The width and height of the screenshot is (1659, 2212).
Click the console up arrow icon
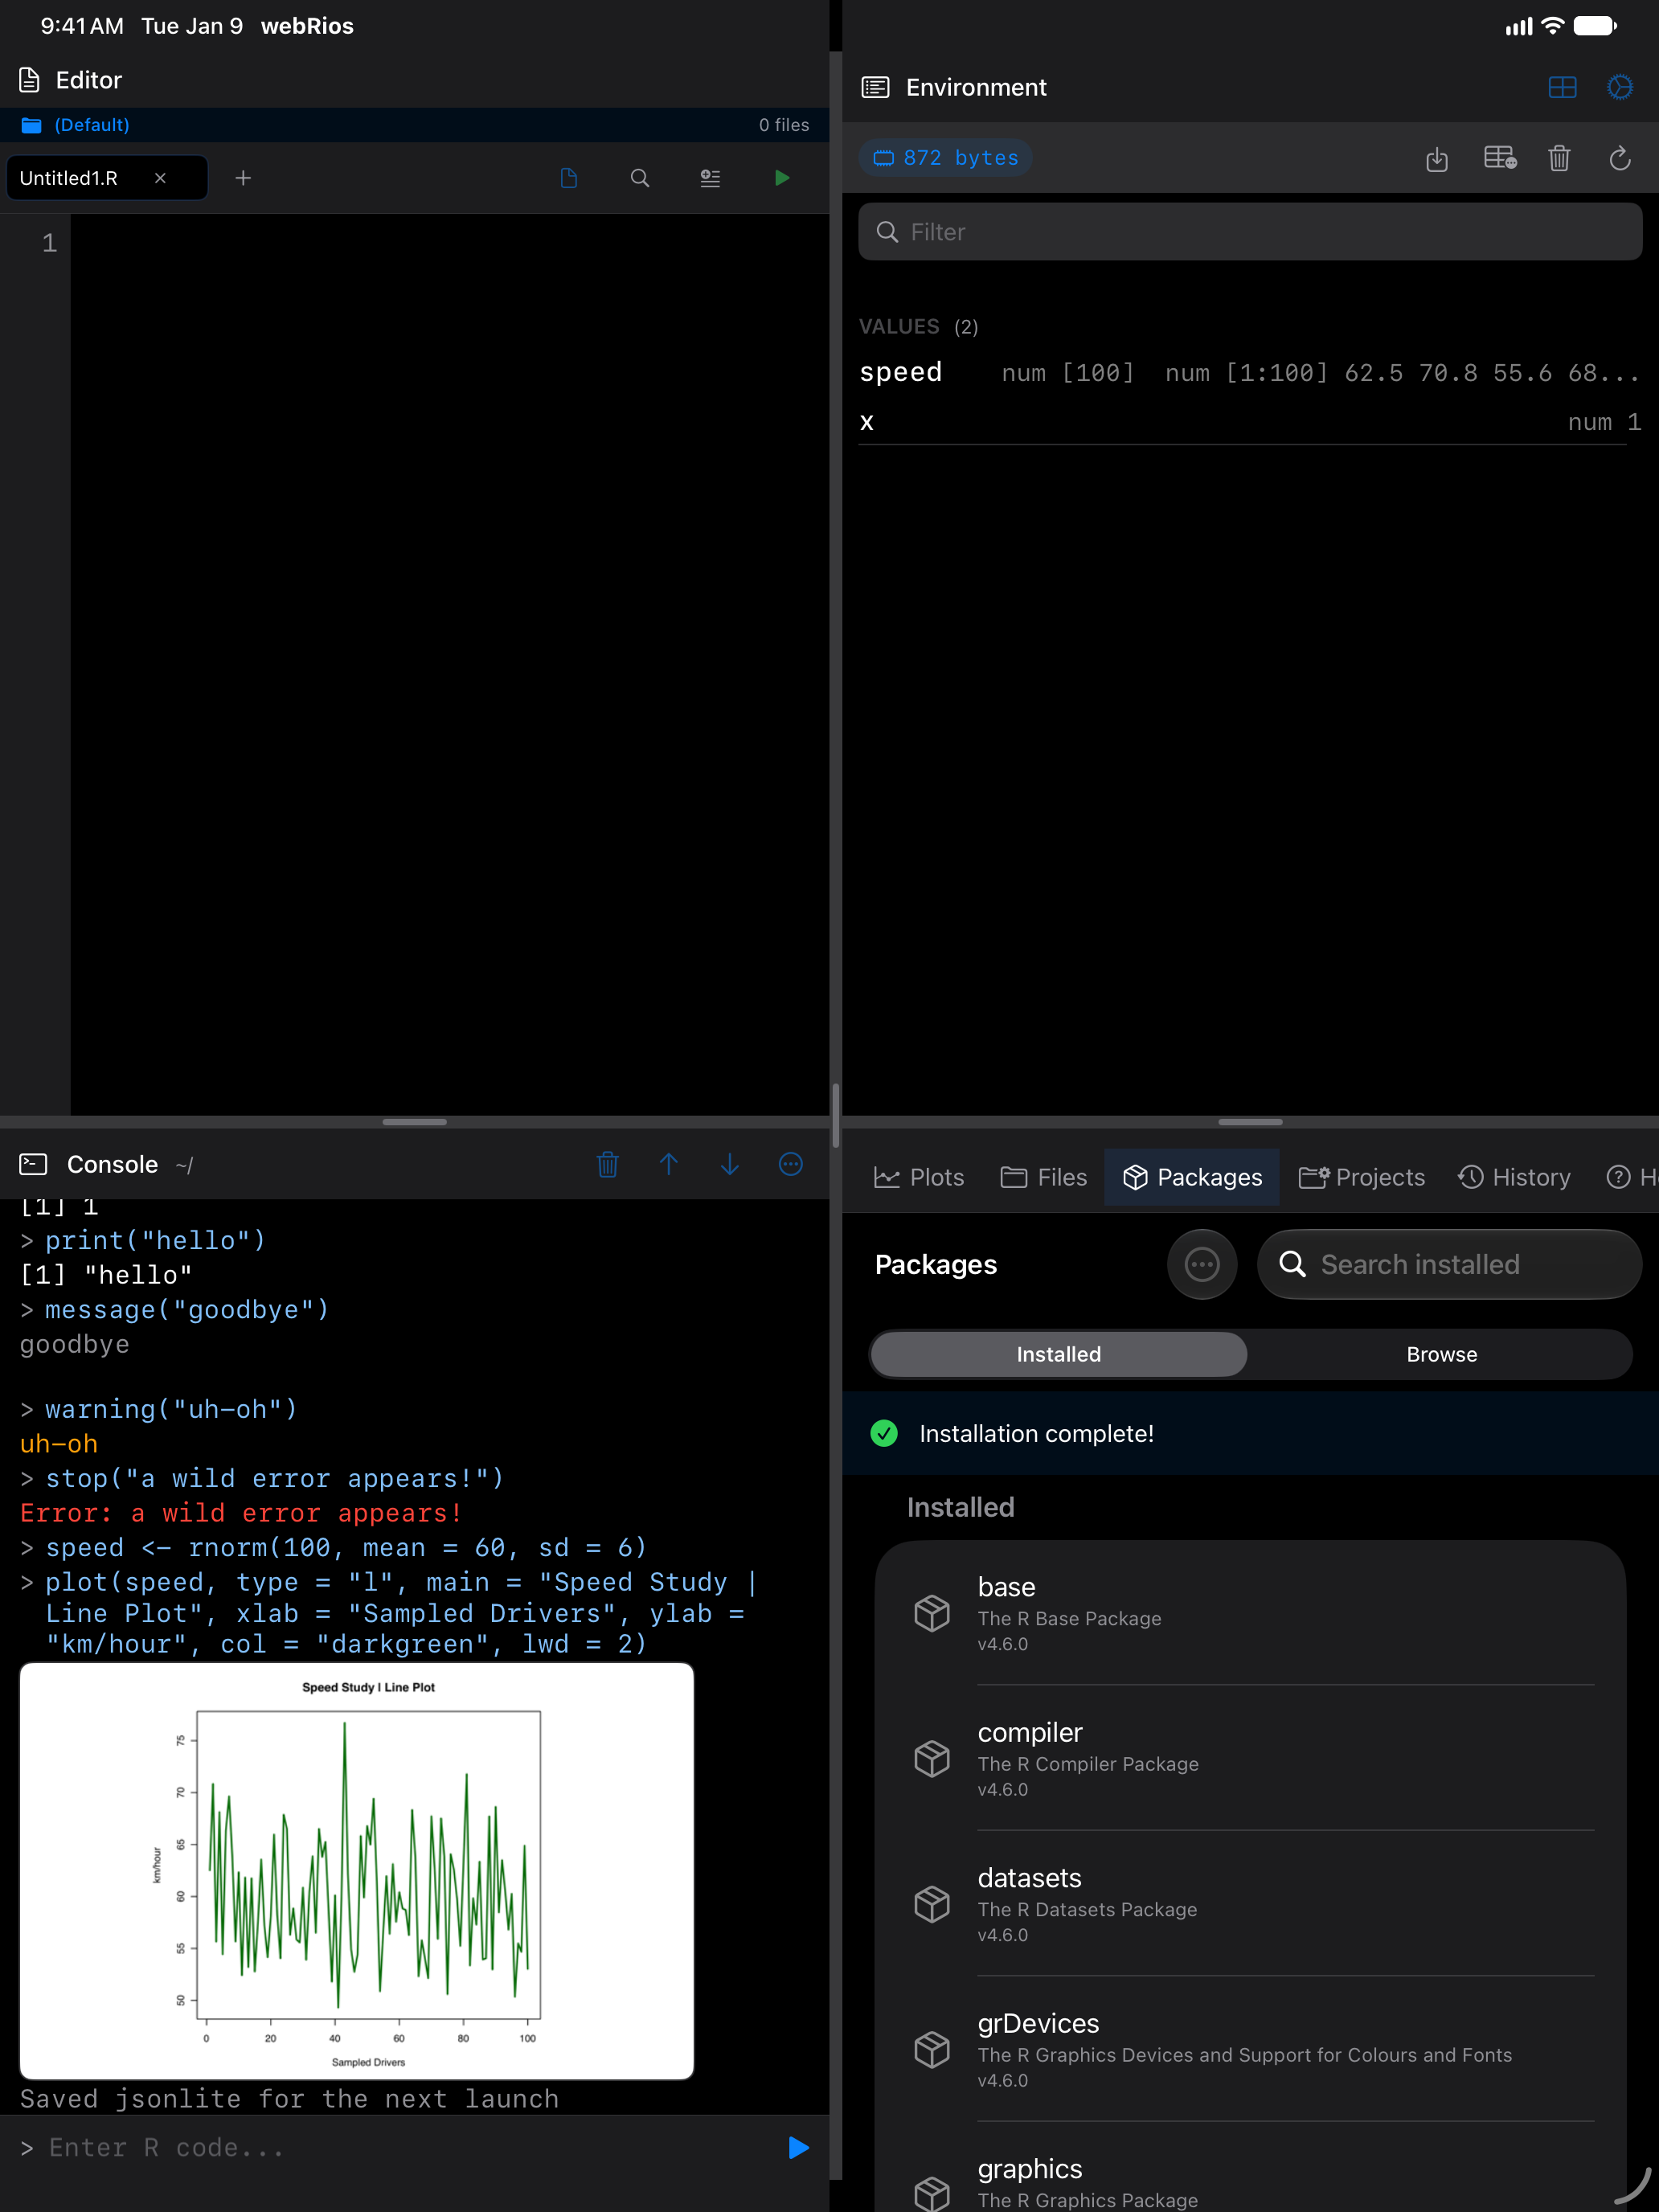click(x=669, y=1164)
